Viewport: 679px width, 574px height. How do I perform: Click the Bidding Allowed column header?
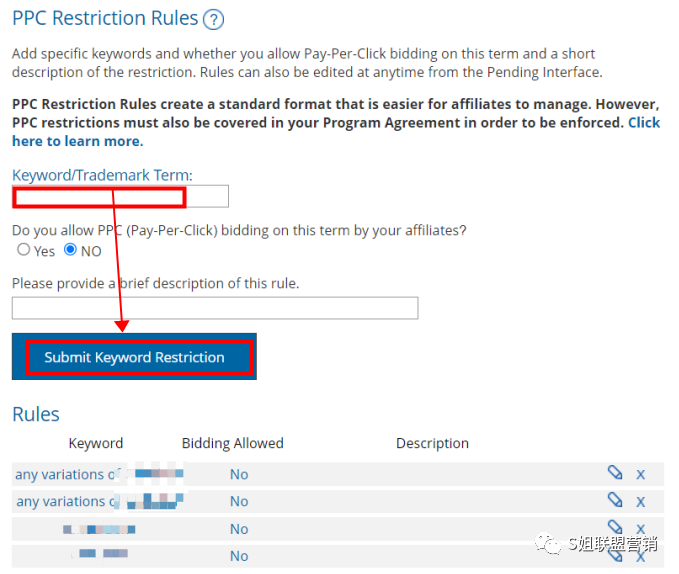[233, 443]
